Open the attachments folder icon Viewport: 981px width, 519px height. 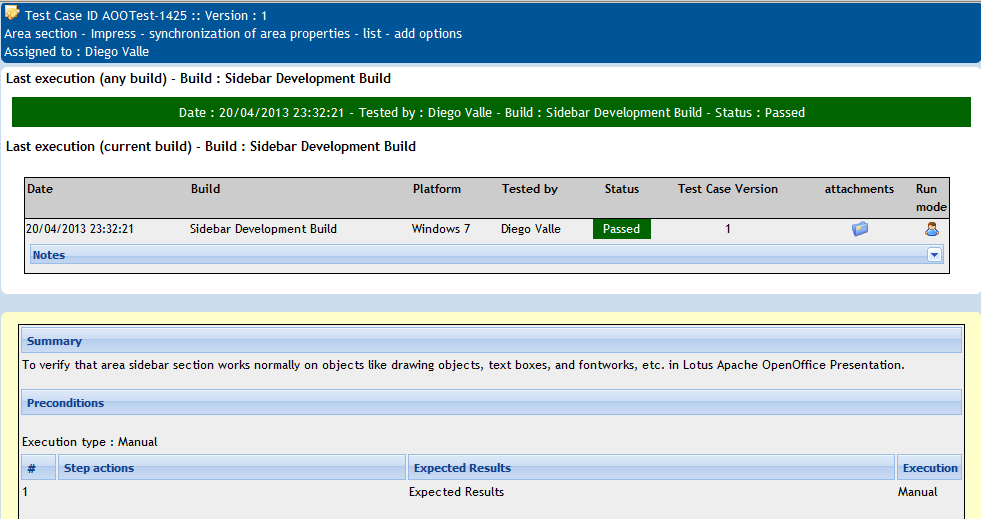(x=860, y=229)
